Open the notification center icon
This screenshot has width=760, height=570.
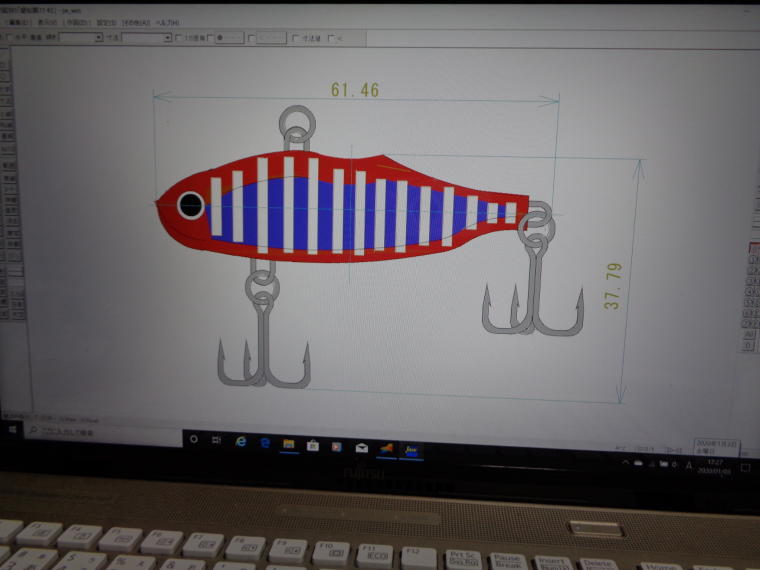(x=745, y=468)
